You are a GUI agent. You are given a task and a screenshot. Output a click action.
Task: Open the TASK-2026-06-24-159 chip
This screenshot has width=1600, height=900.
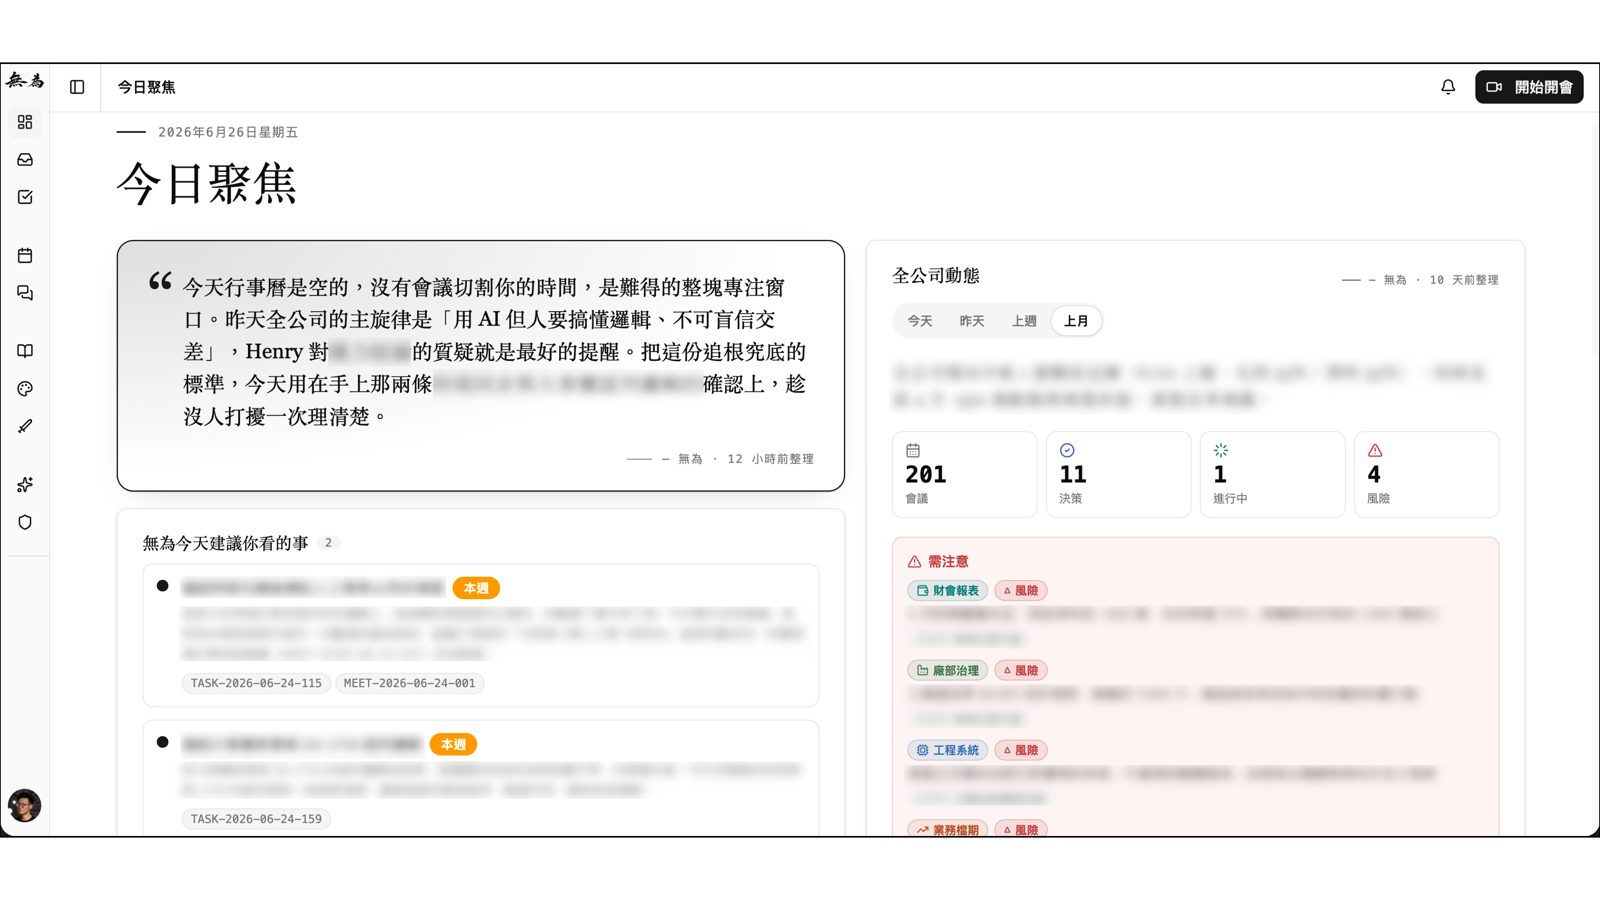point(256,819)
